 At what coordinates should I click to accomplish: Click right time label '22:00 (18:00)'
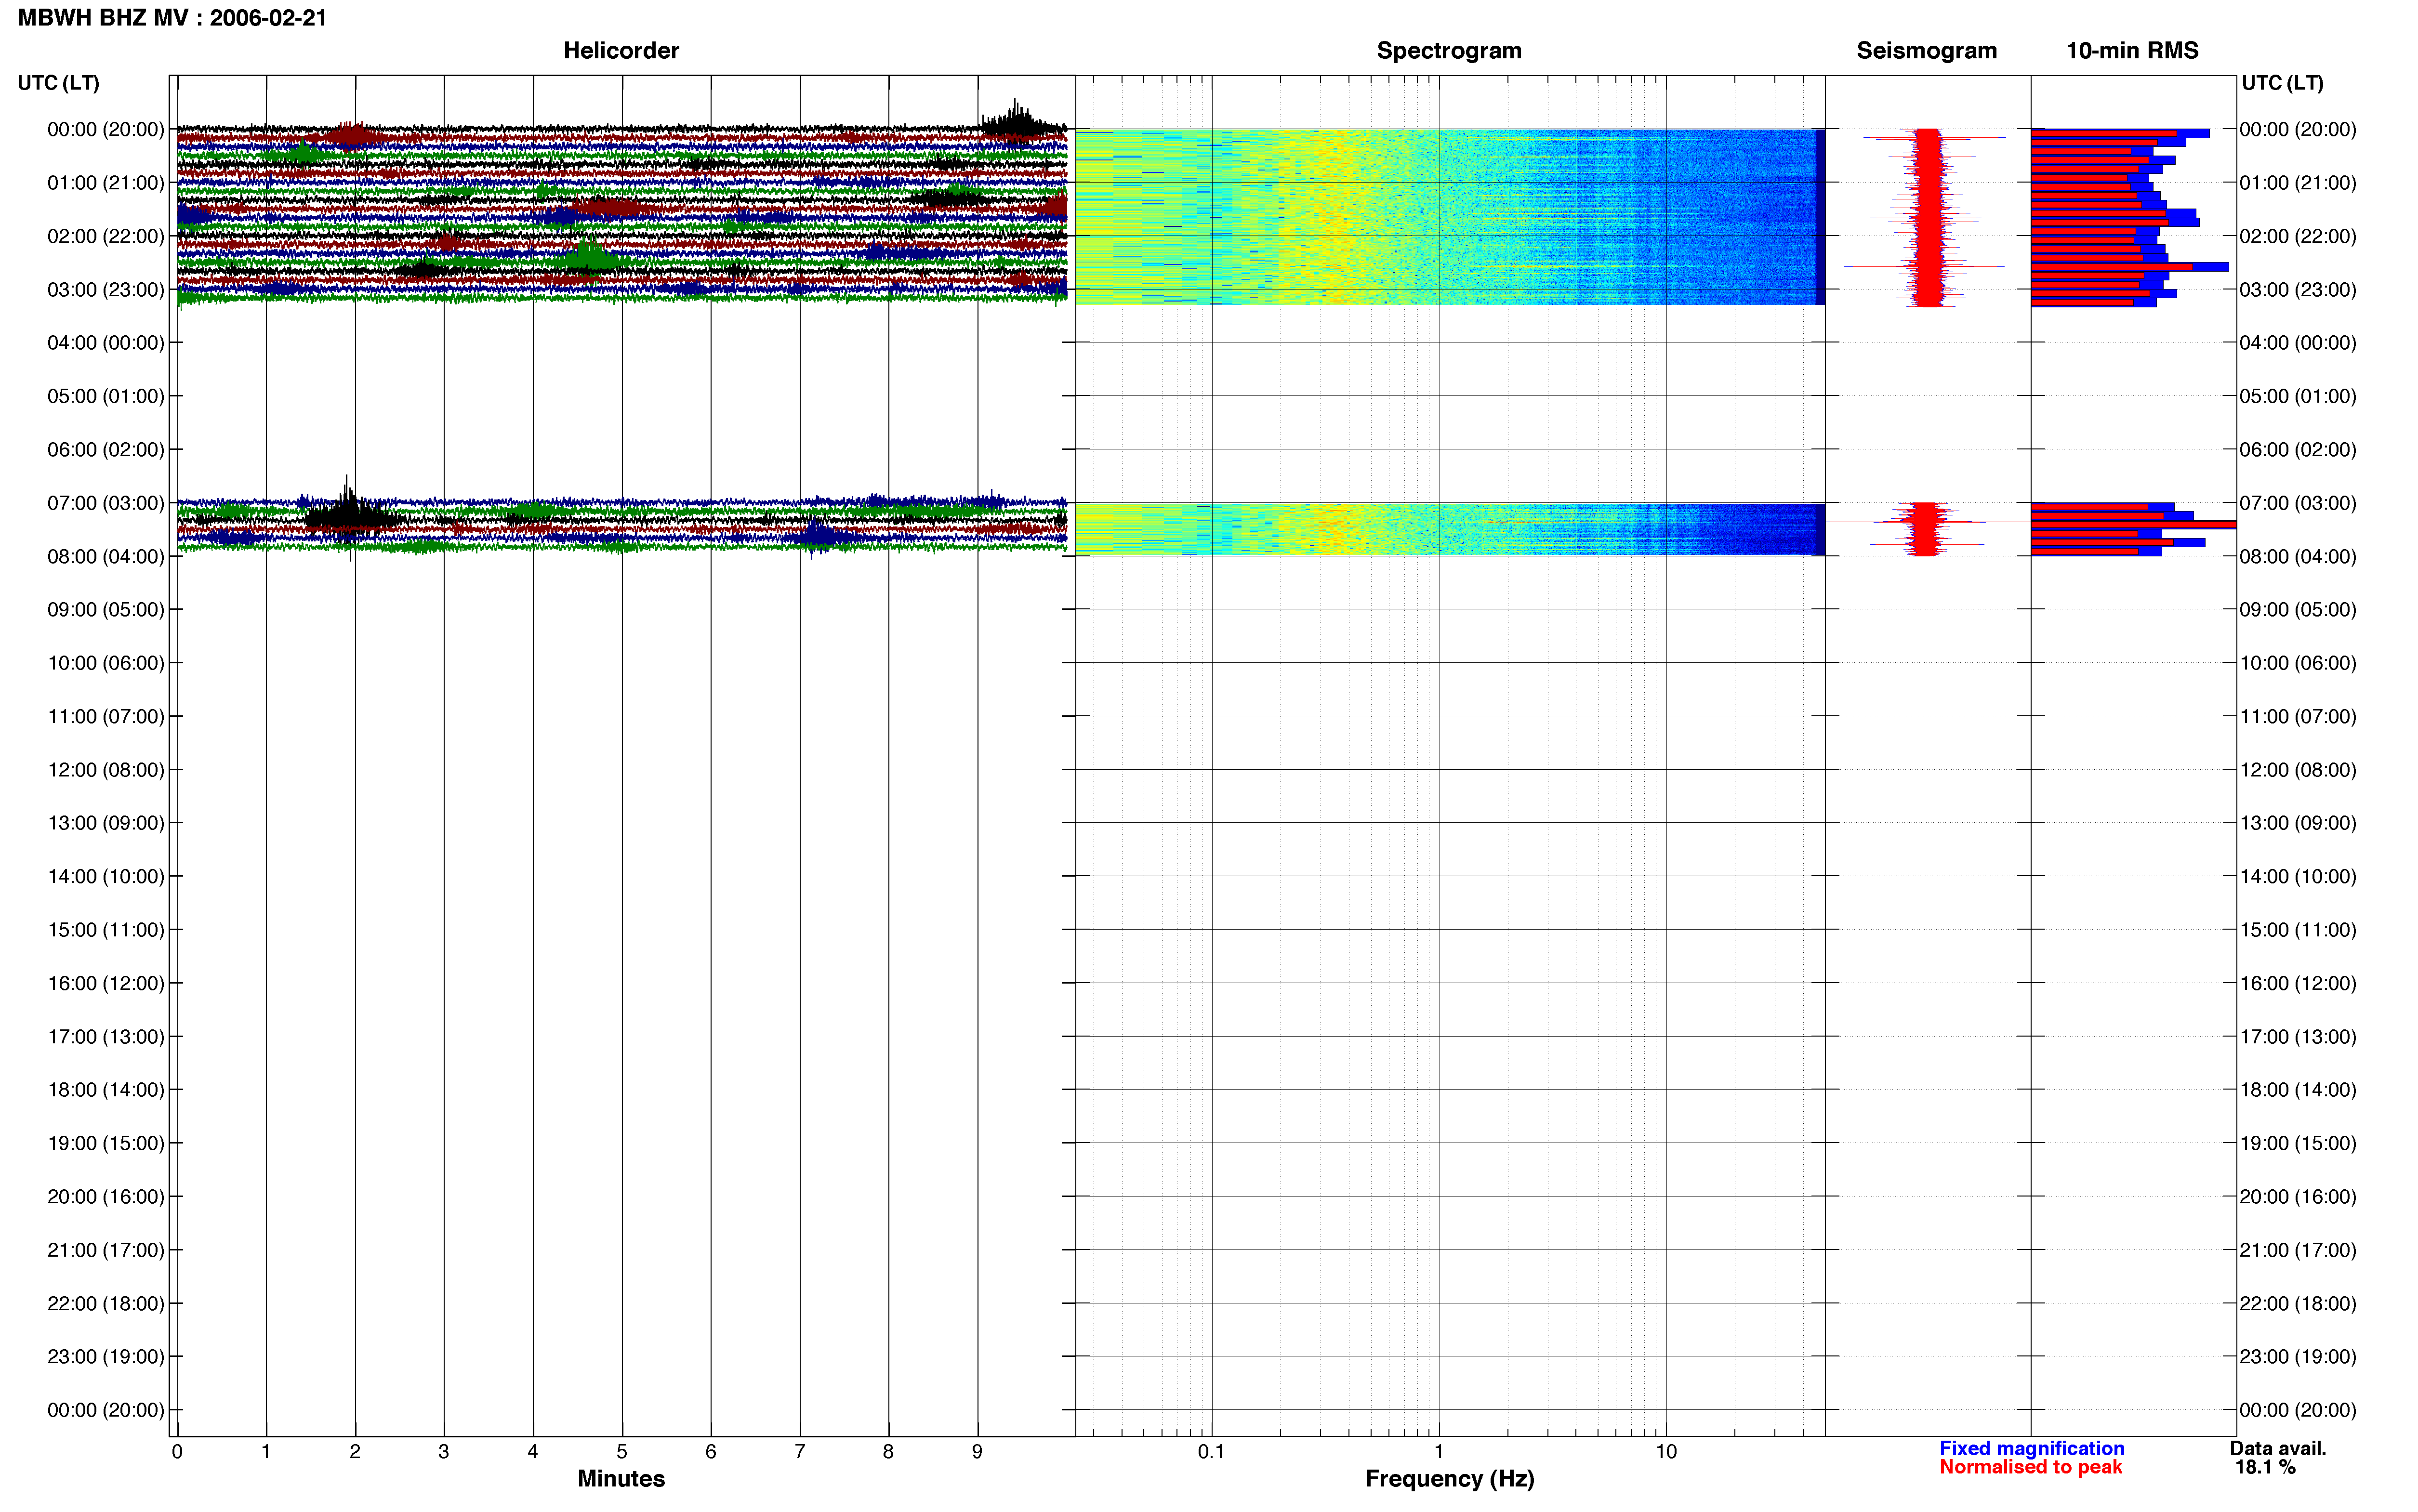click(x=2298, y=1304)
